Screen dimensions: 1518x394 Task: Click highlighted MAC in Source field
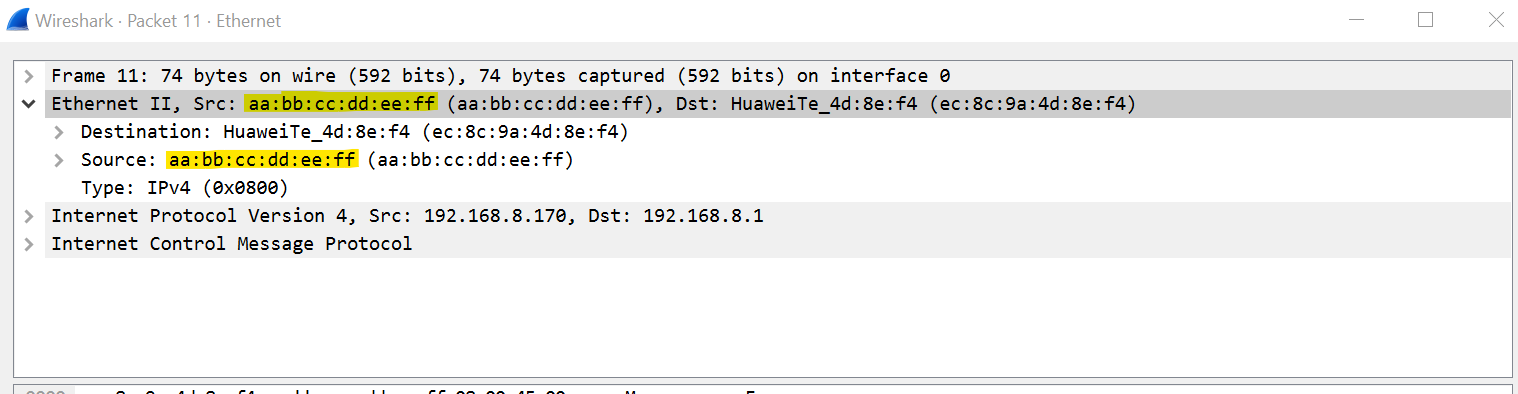tap(262, 160)
